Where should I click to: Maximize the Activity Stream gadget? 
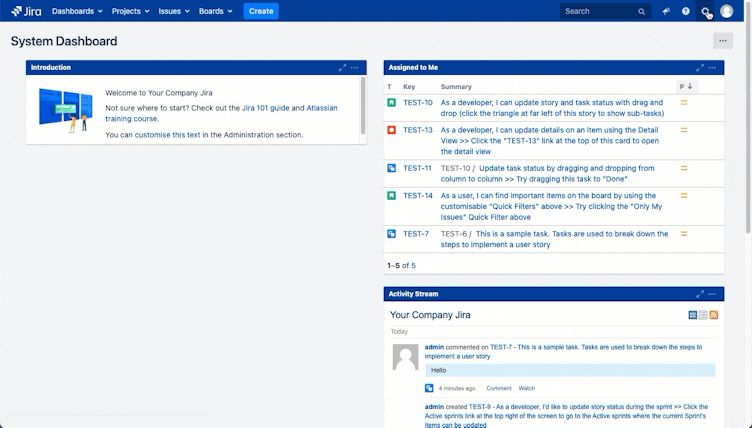click(x=700, y=294)
